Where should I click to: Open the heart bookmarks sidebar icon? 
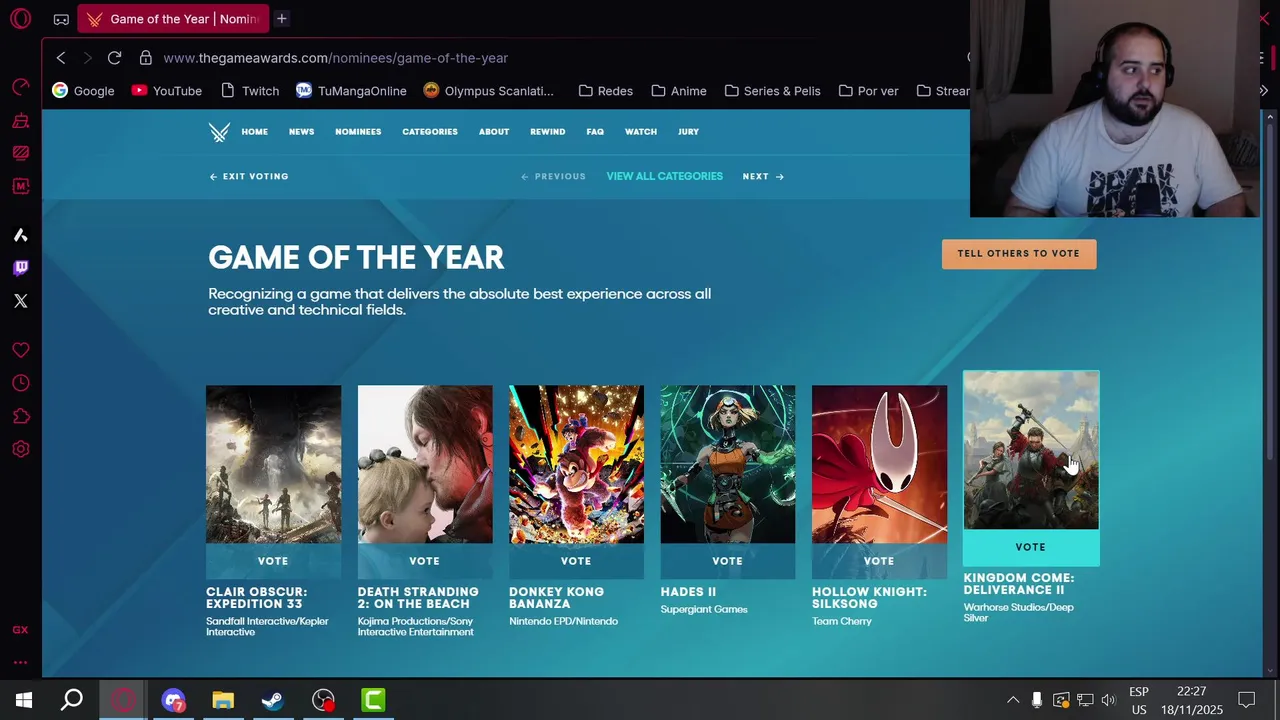20,350
